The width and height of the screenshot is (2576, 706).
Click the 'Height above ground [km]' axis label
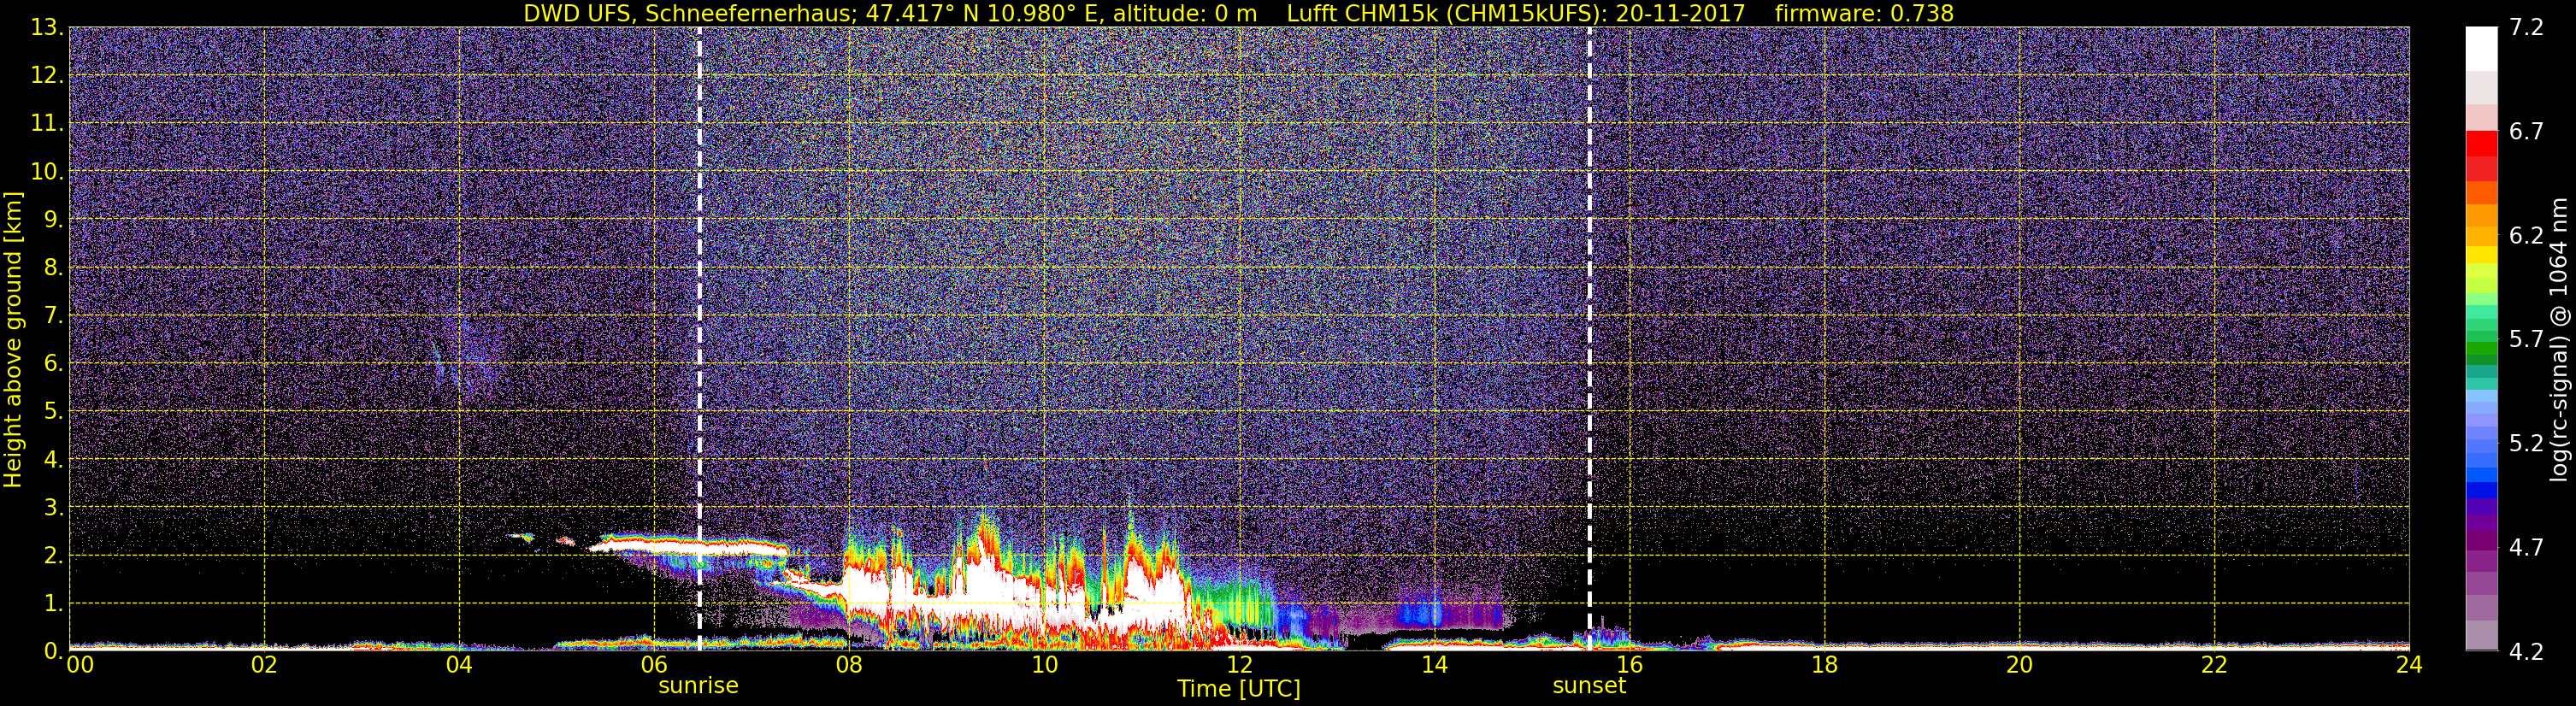click(13, 339)
